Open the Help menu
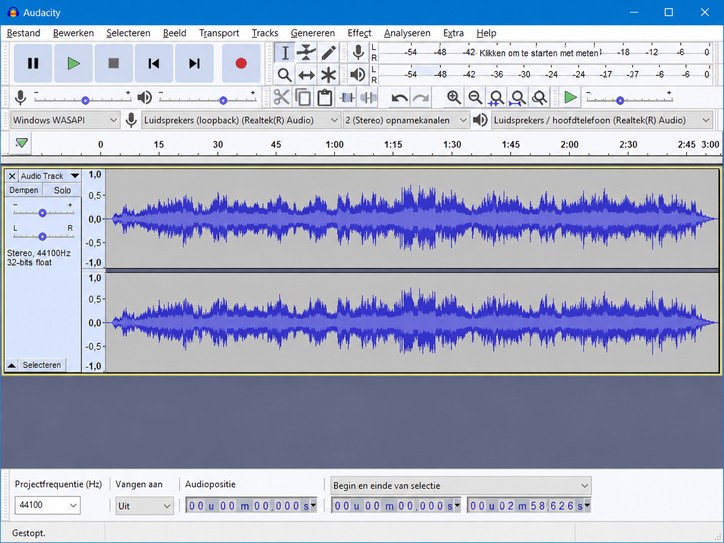Image resolution: width=724 pixels, height=543 pixels. 486,33
